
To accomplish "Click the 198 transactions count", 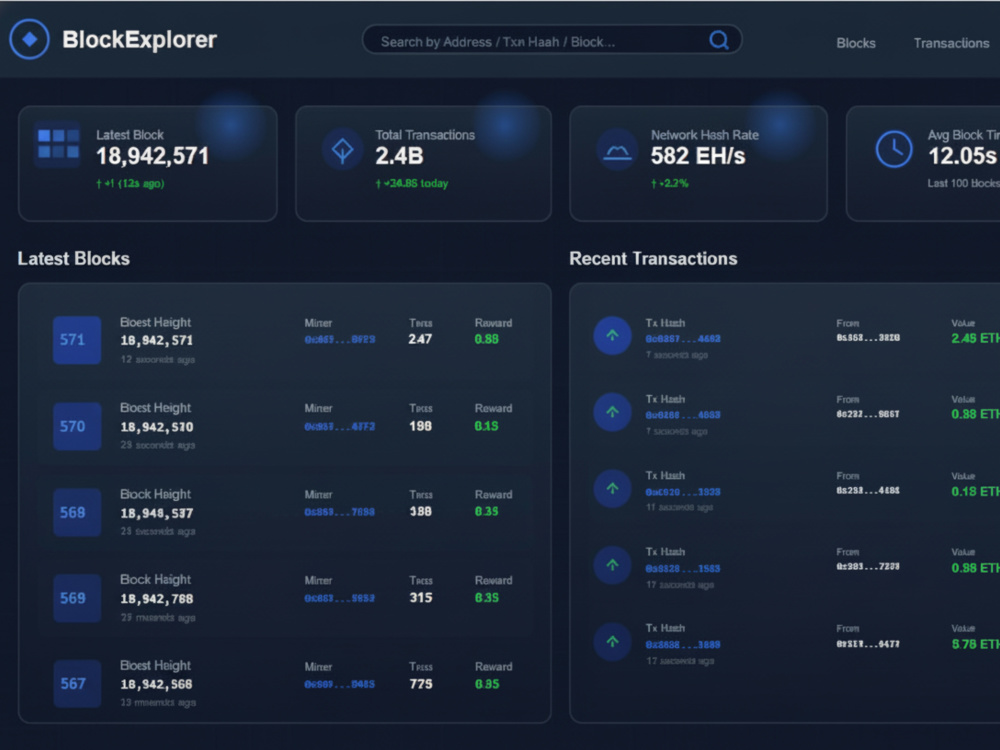I will tap(420, 426).
